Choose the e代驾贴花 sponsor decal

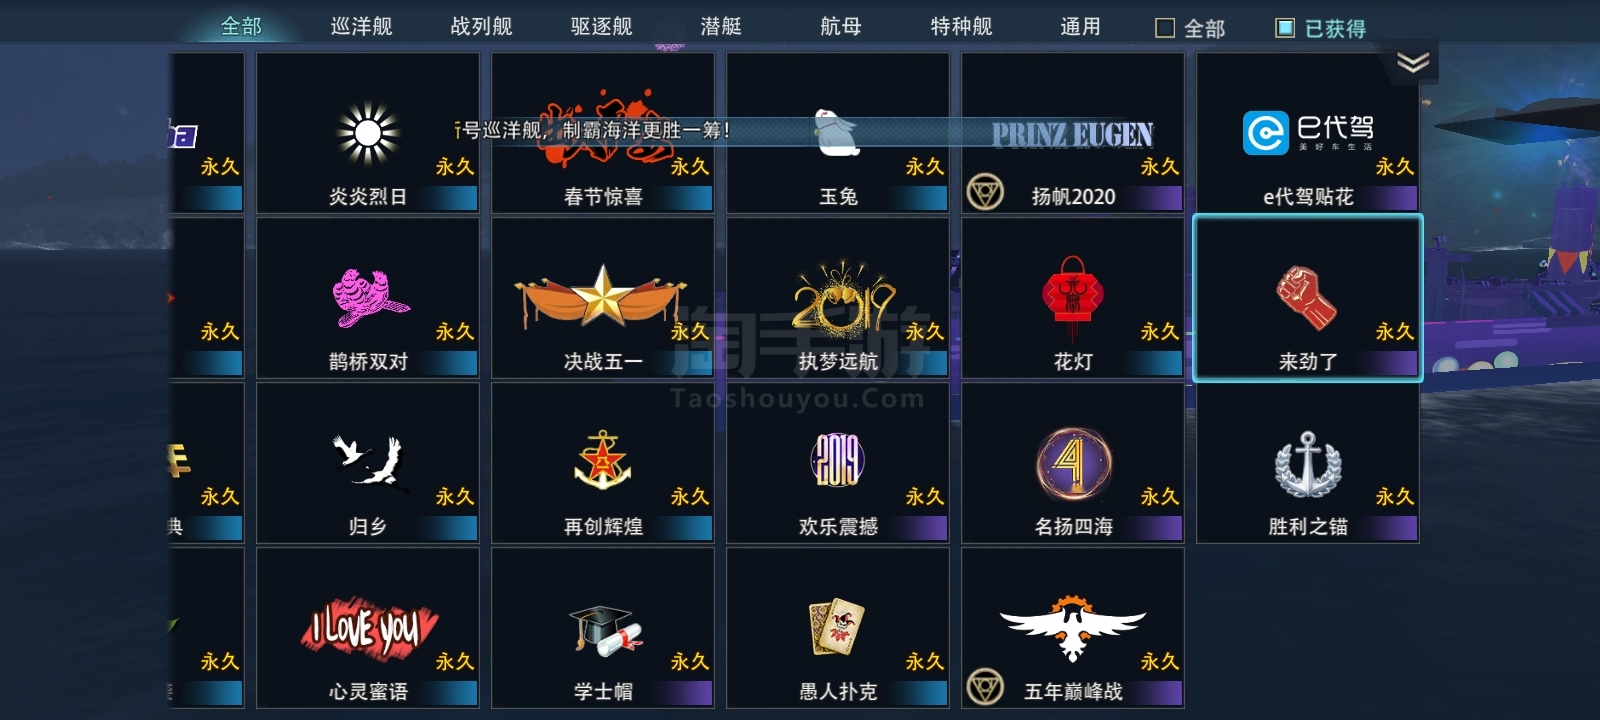point(1308,133)
